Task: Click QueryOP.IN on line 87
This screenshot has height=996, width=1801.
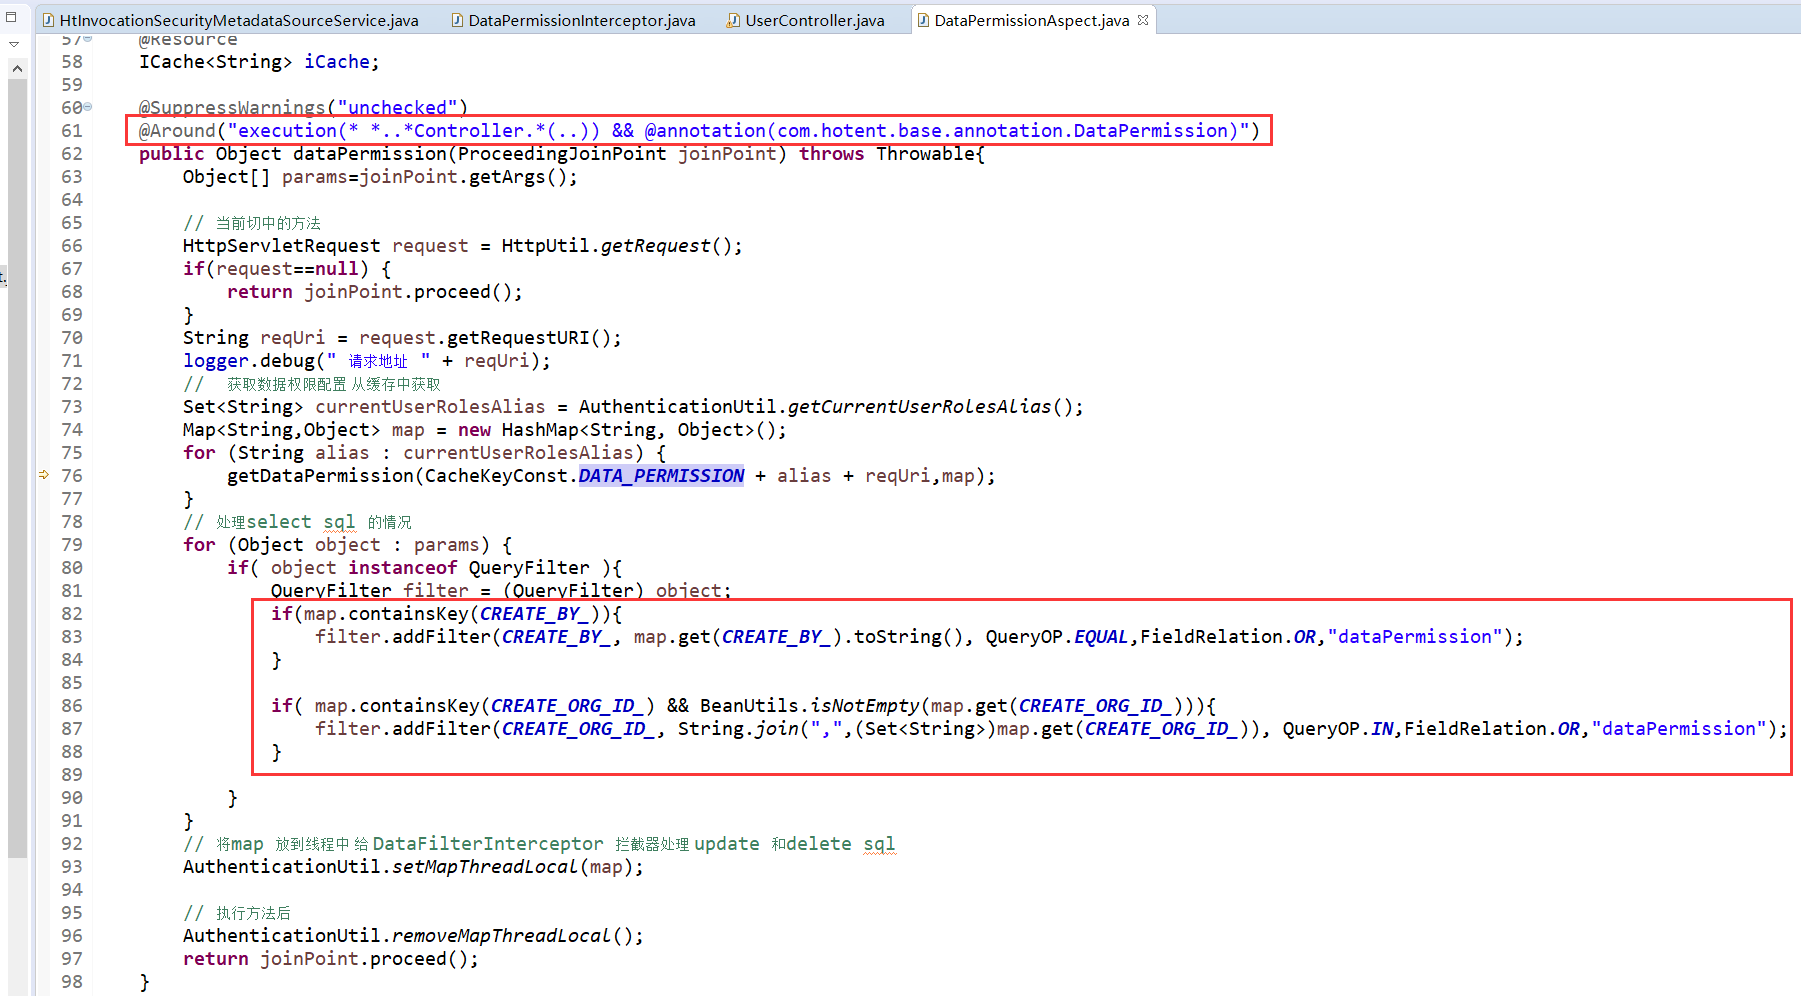Action: coord(1338,728)
